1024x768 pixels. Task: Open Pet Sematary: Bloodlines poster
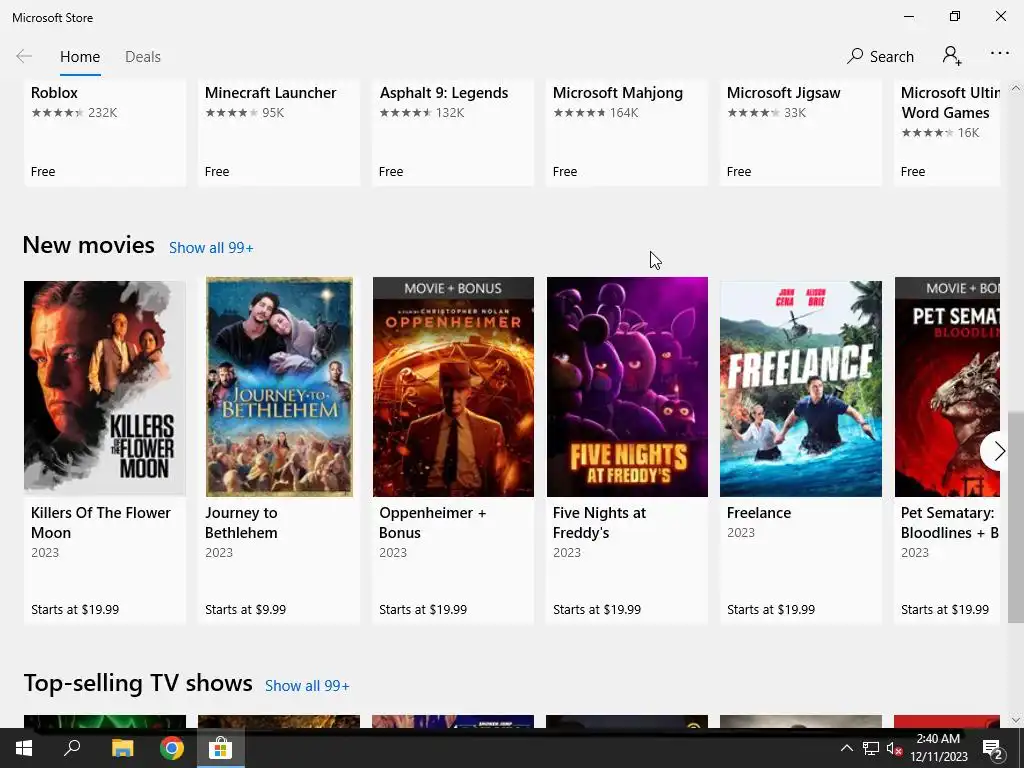pos(947,387)
